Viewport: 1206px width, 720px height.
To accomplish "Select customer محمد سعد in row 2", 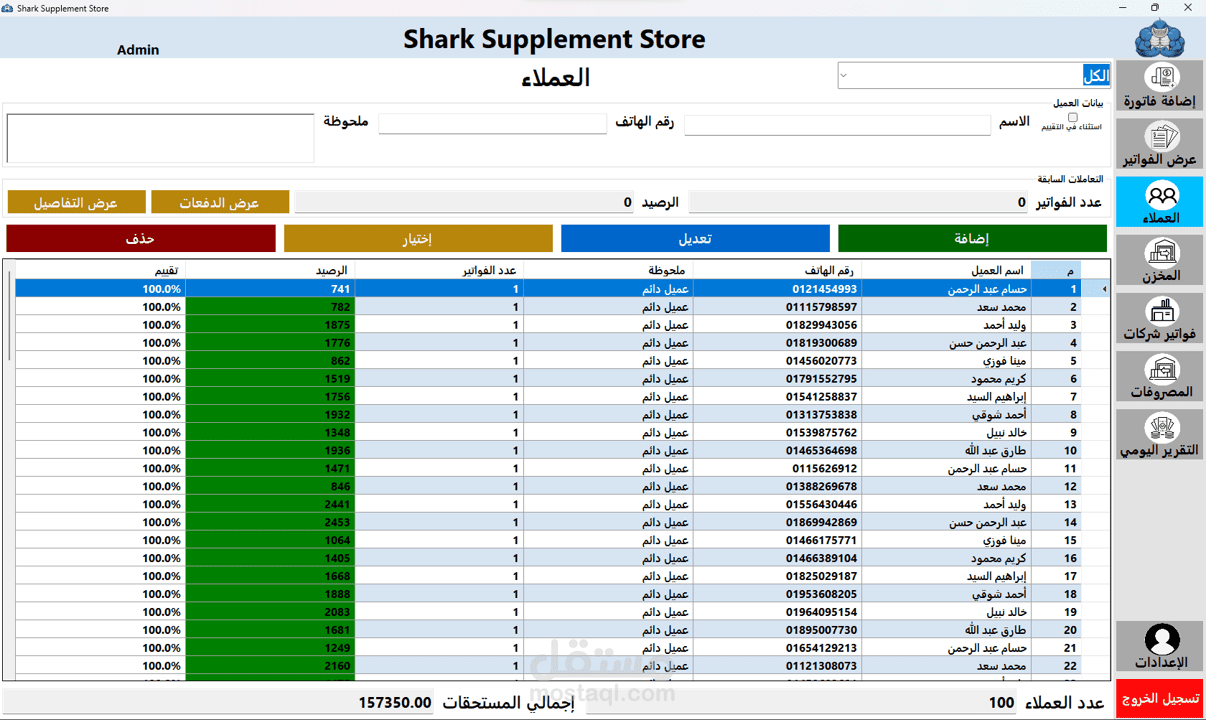I will coord(946,307).
